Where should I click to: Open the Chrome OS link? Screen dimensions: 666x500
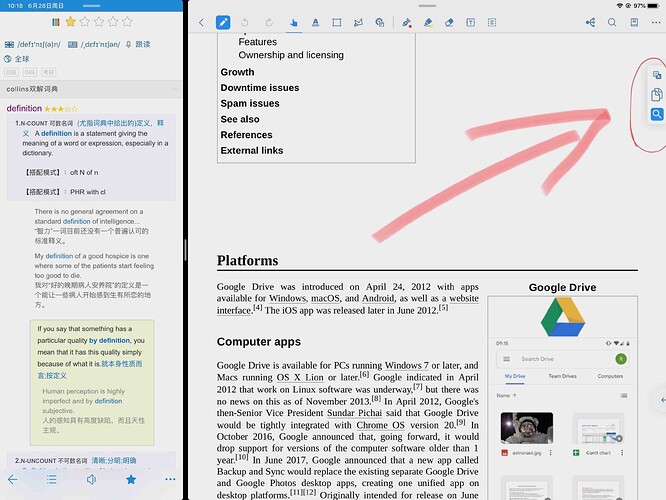381,425
